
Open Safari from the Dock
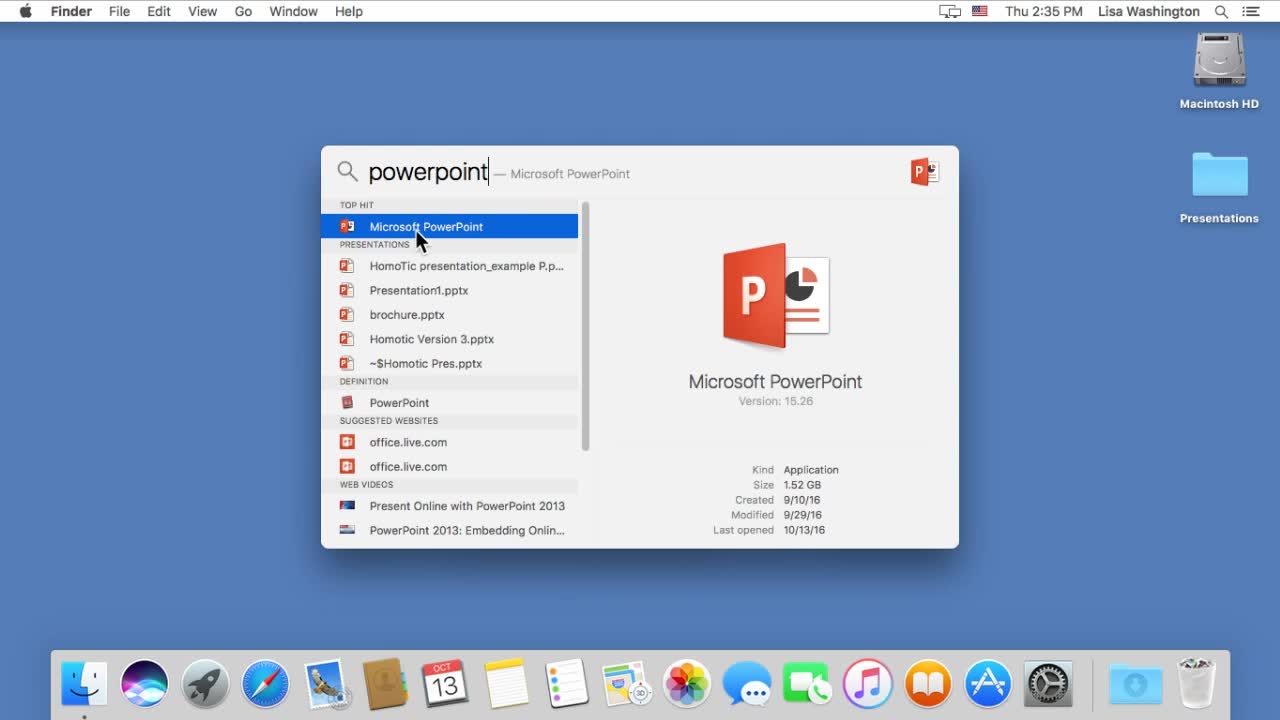tap(265, 684)
